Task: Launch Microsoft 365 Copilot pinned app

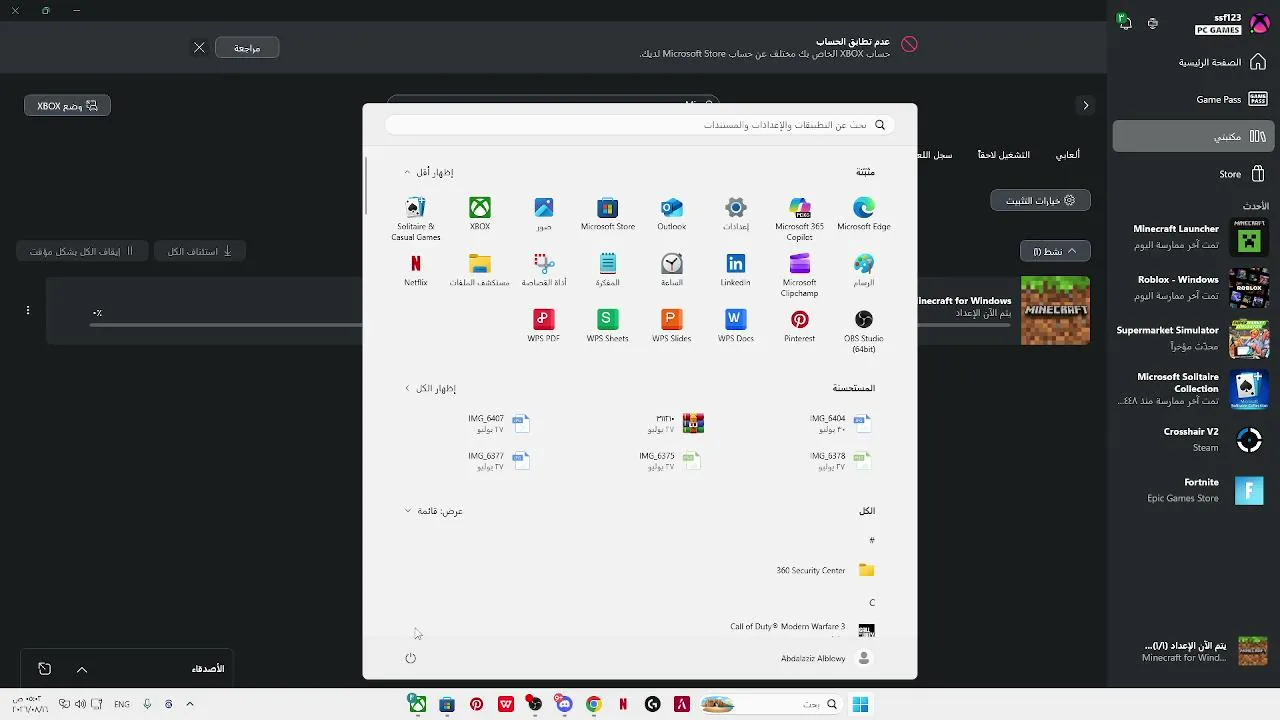Action: click(x=799, y=219)
